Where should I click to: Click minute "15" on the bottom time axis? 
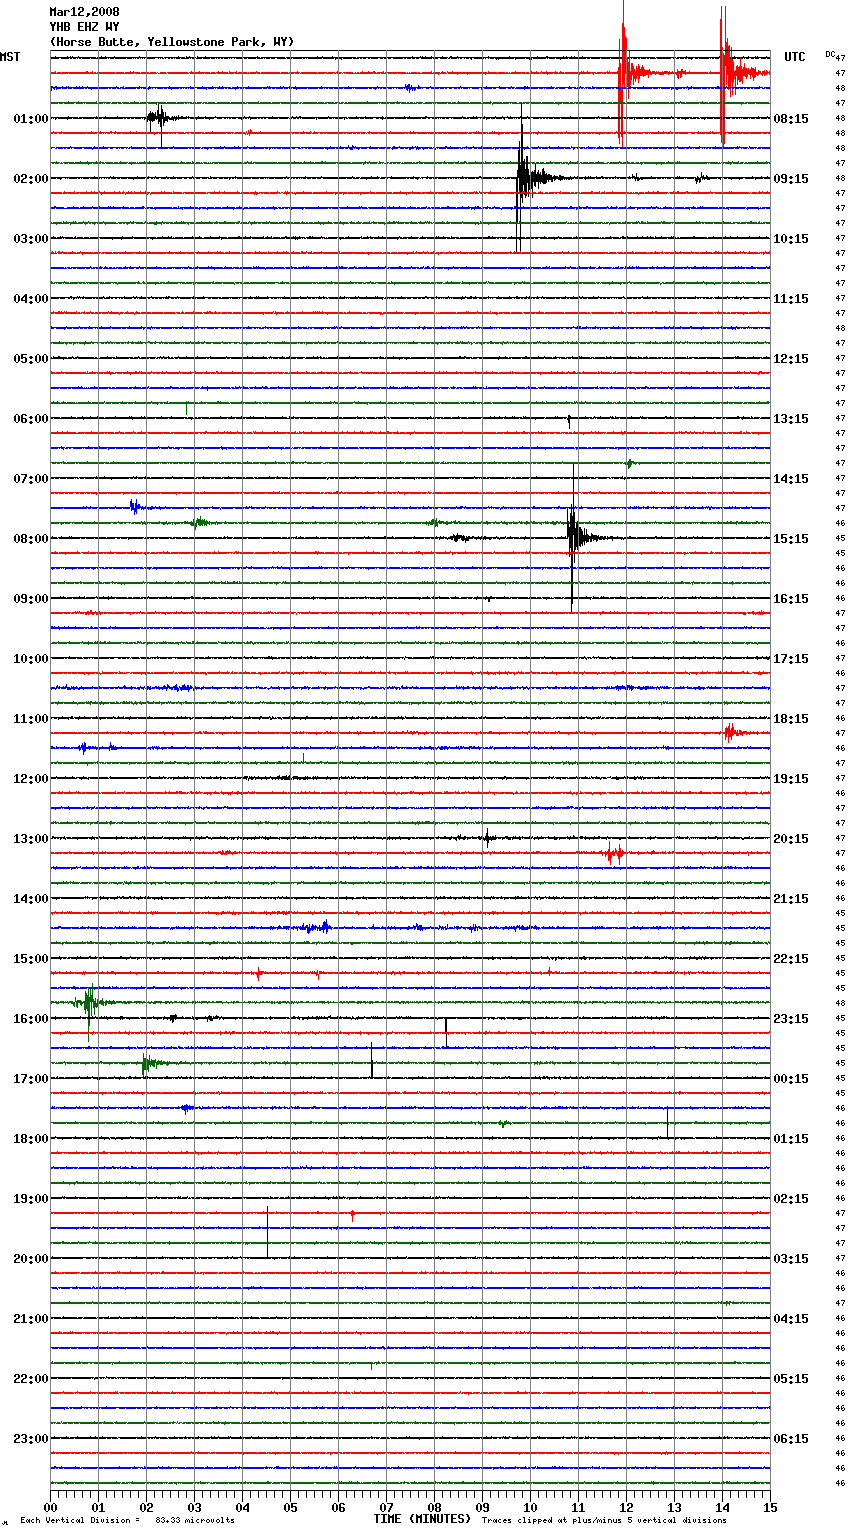click(x=770, y=1507)
